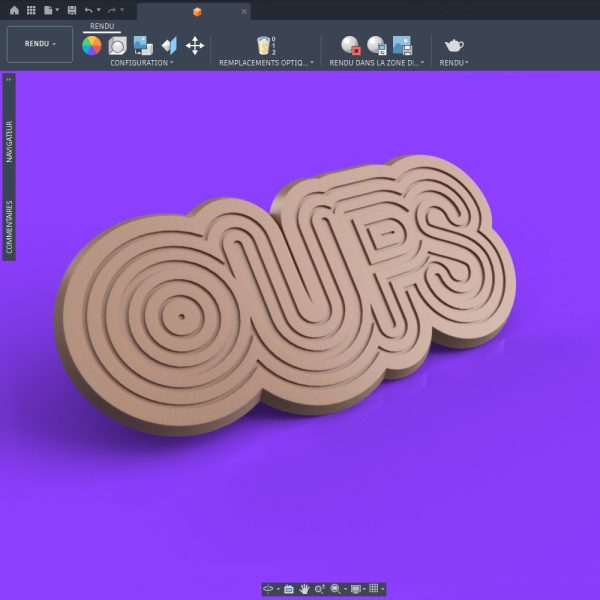The height and width of the screenshot is (600, 600).
Task: Open the NAVIGATEUR side panel
Action: (9, 142)
